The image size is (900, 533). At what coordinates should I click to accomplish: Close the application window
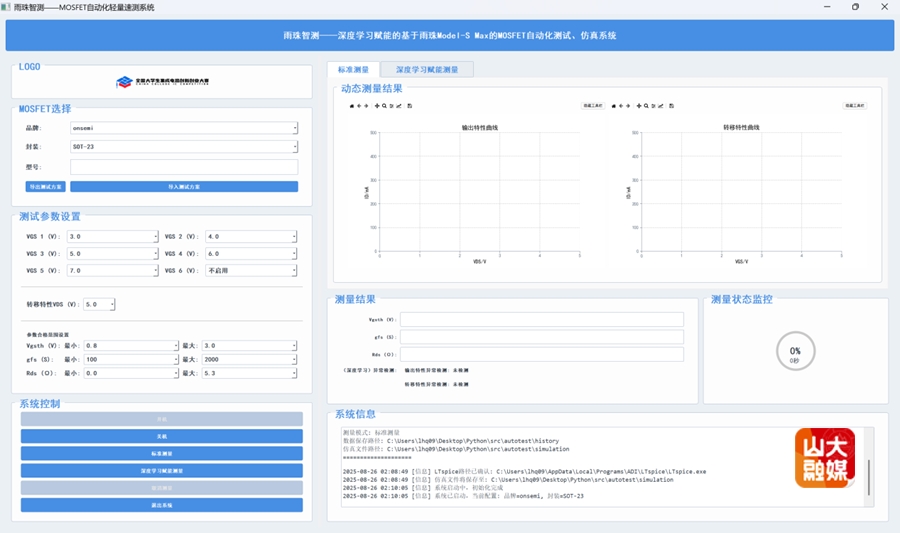click(x=884, y=7)
